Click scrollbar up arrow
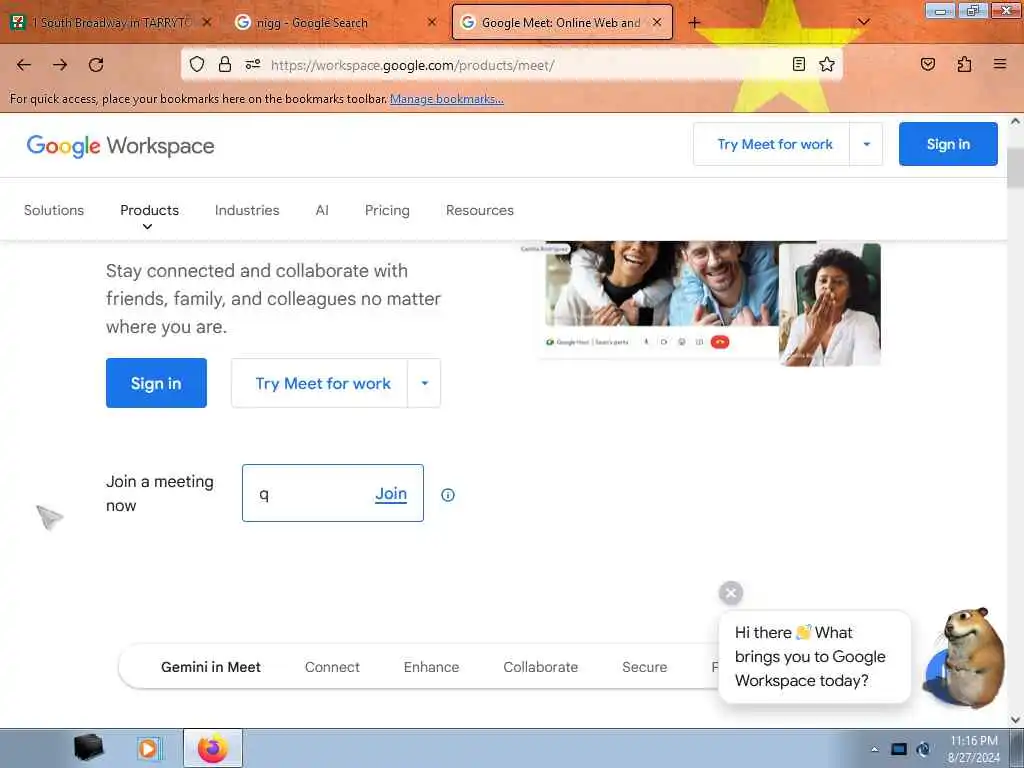This screenshot has height=768, width=1024. pyautogui.click(x=1015, y=121)
